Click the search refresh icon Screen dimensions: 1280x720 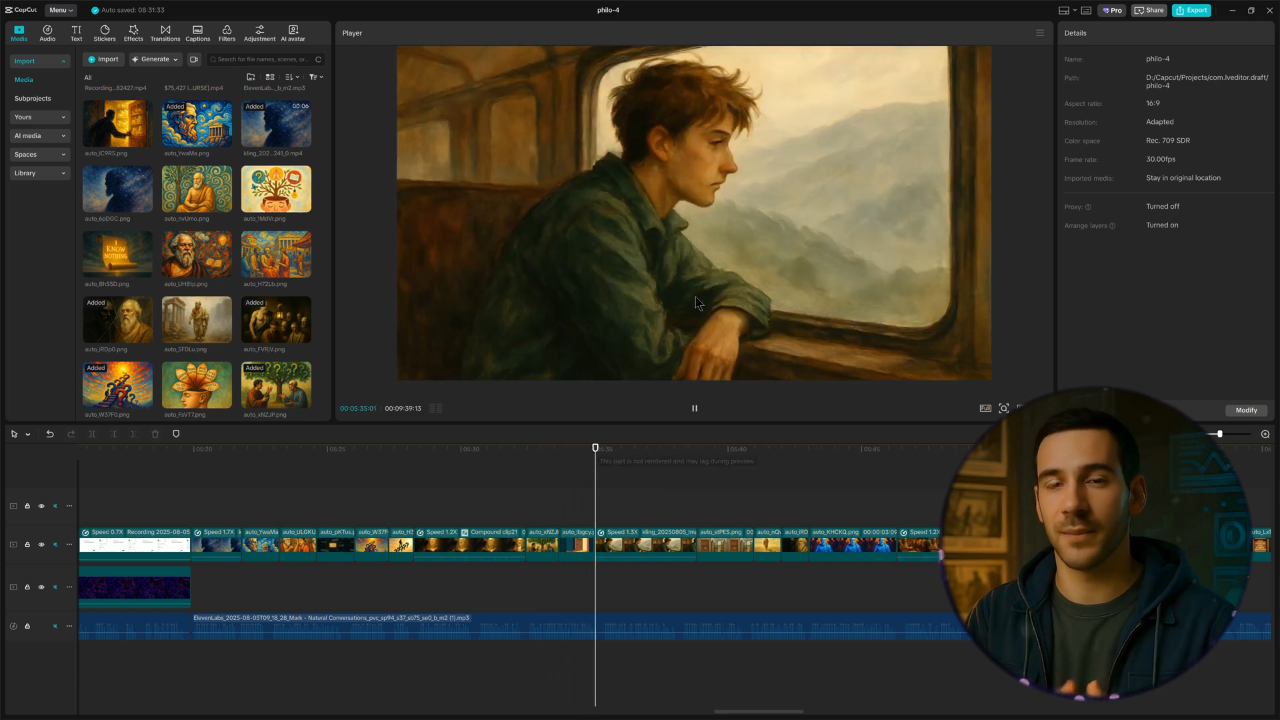(318, 59)
